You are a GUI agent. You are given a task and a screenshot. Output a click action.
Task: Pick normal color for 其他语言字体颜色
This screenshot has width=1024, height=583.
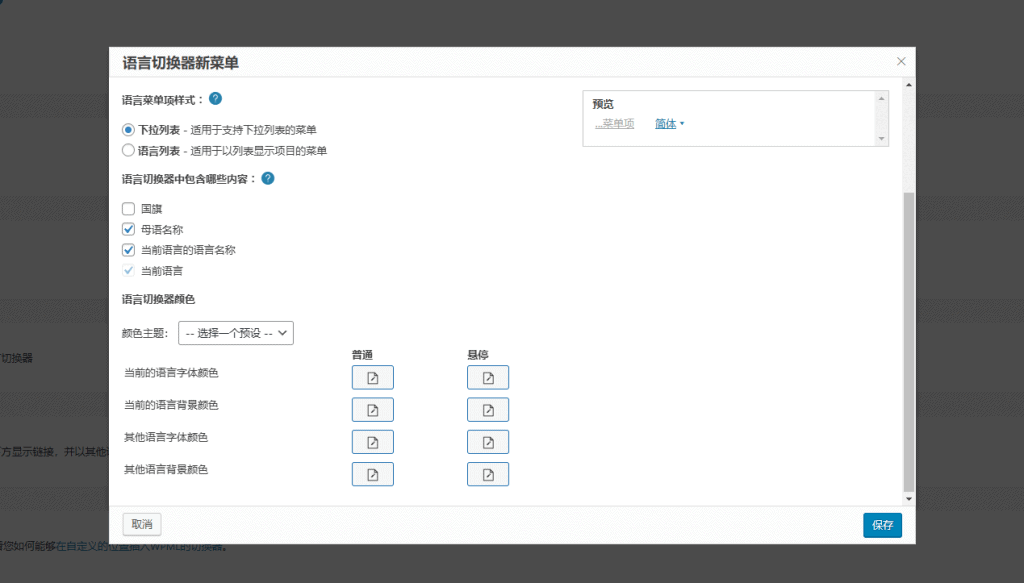point(372,442)
